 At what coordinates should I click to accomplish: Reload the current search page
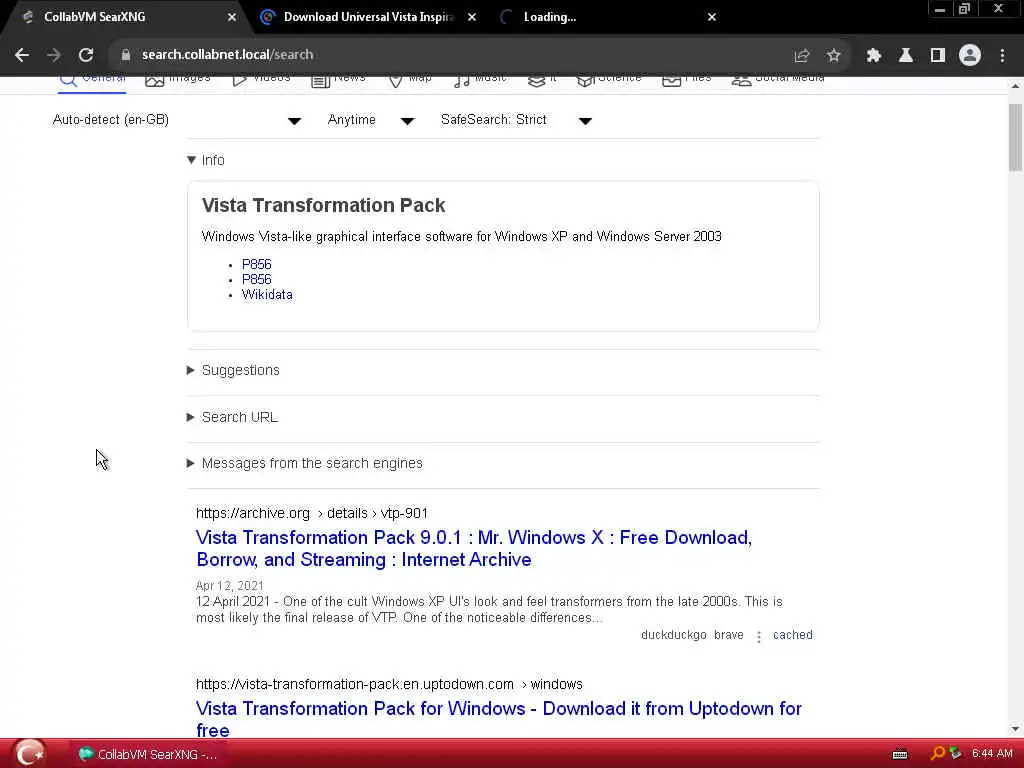(86, 55)
